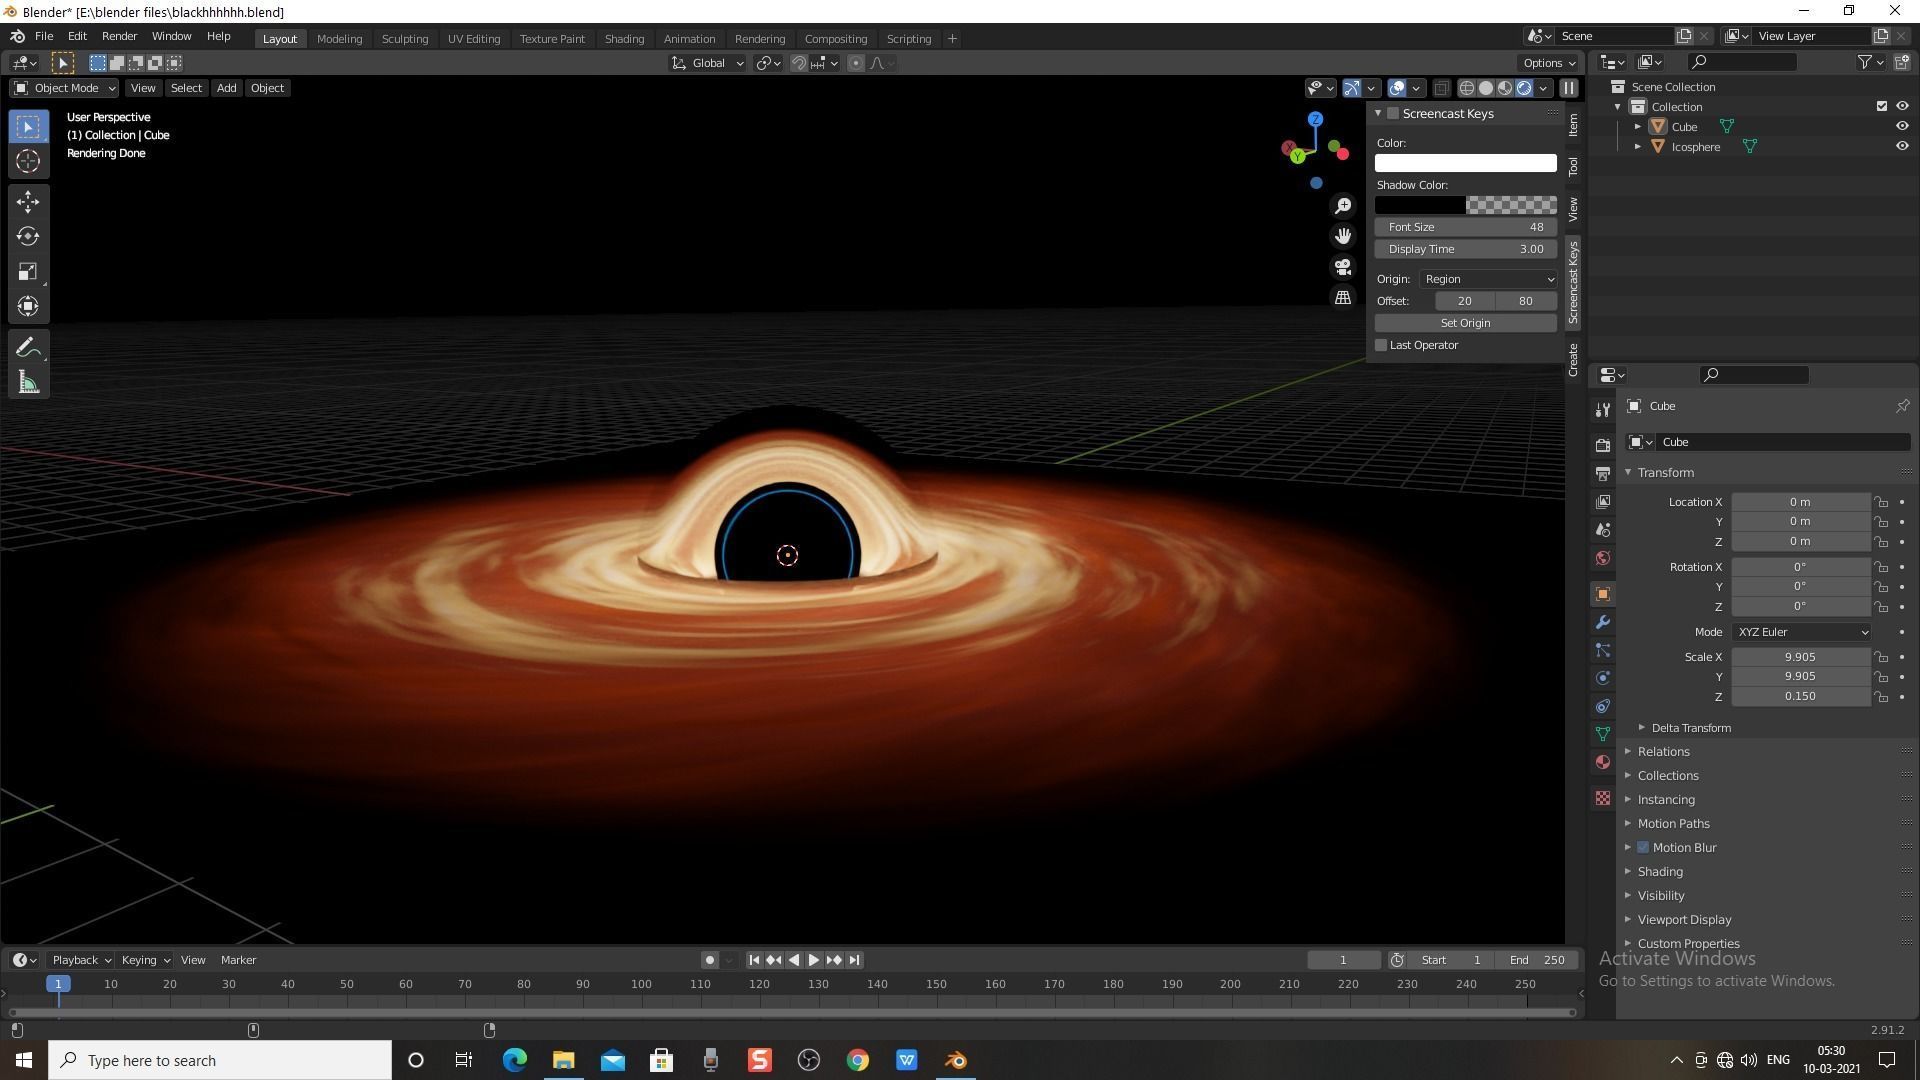
Task: Open View Layer properties tab
Action: [x=1603, y=502]
